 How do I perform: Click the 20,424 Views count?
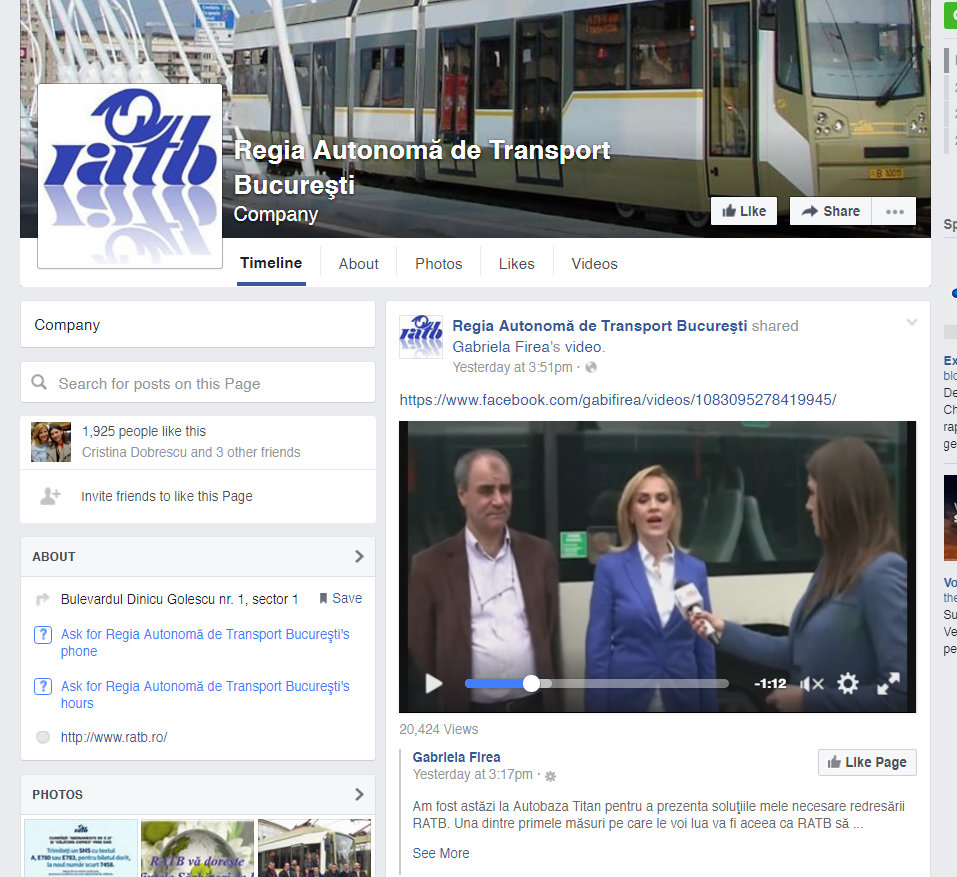coord(439,729)
